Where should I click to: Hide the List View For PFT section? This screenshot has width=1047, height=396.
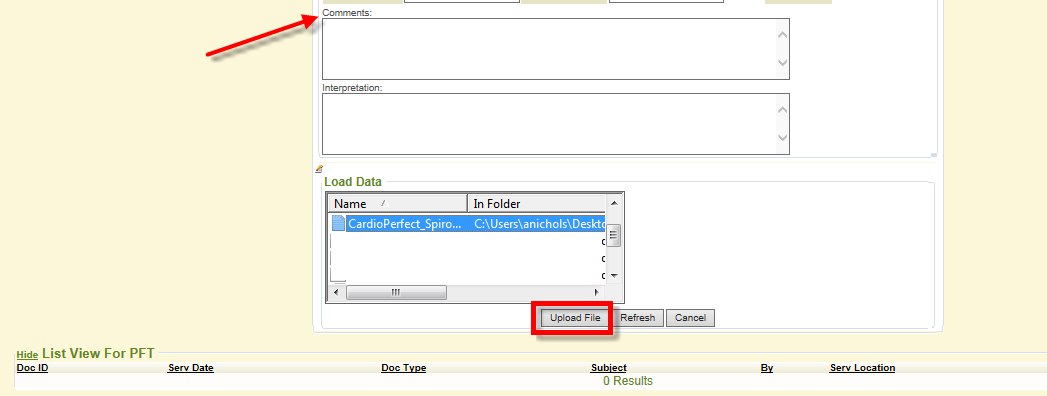pyautogui.click(x=27, y=355)
